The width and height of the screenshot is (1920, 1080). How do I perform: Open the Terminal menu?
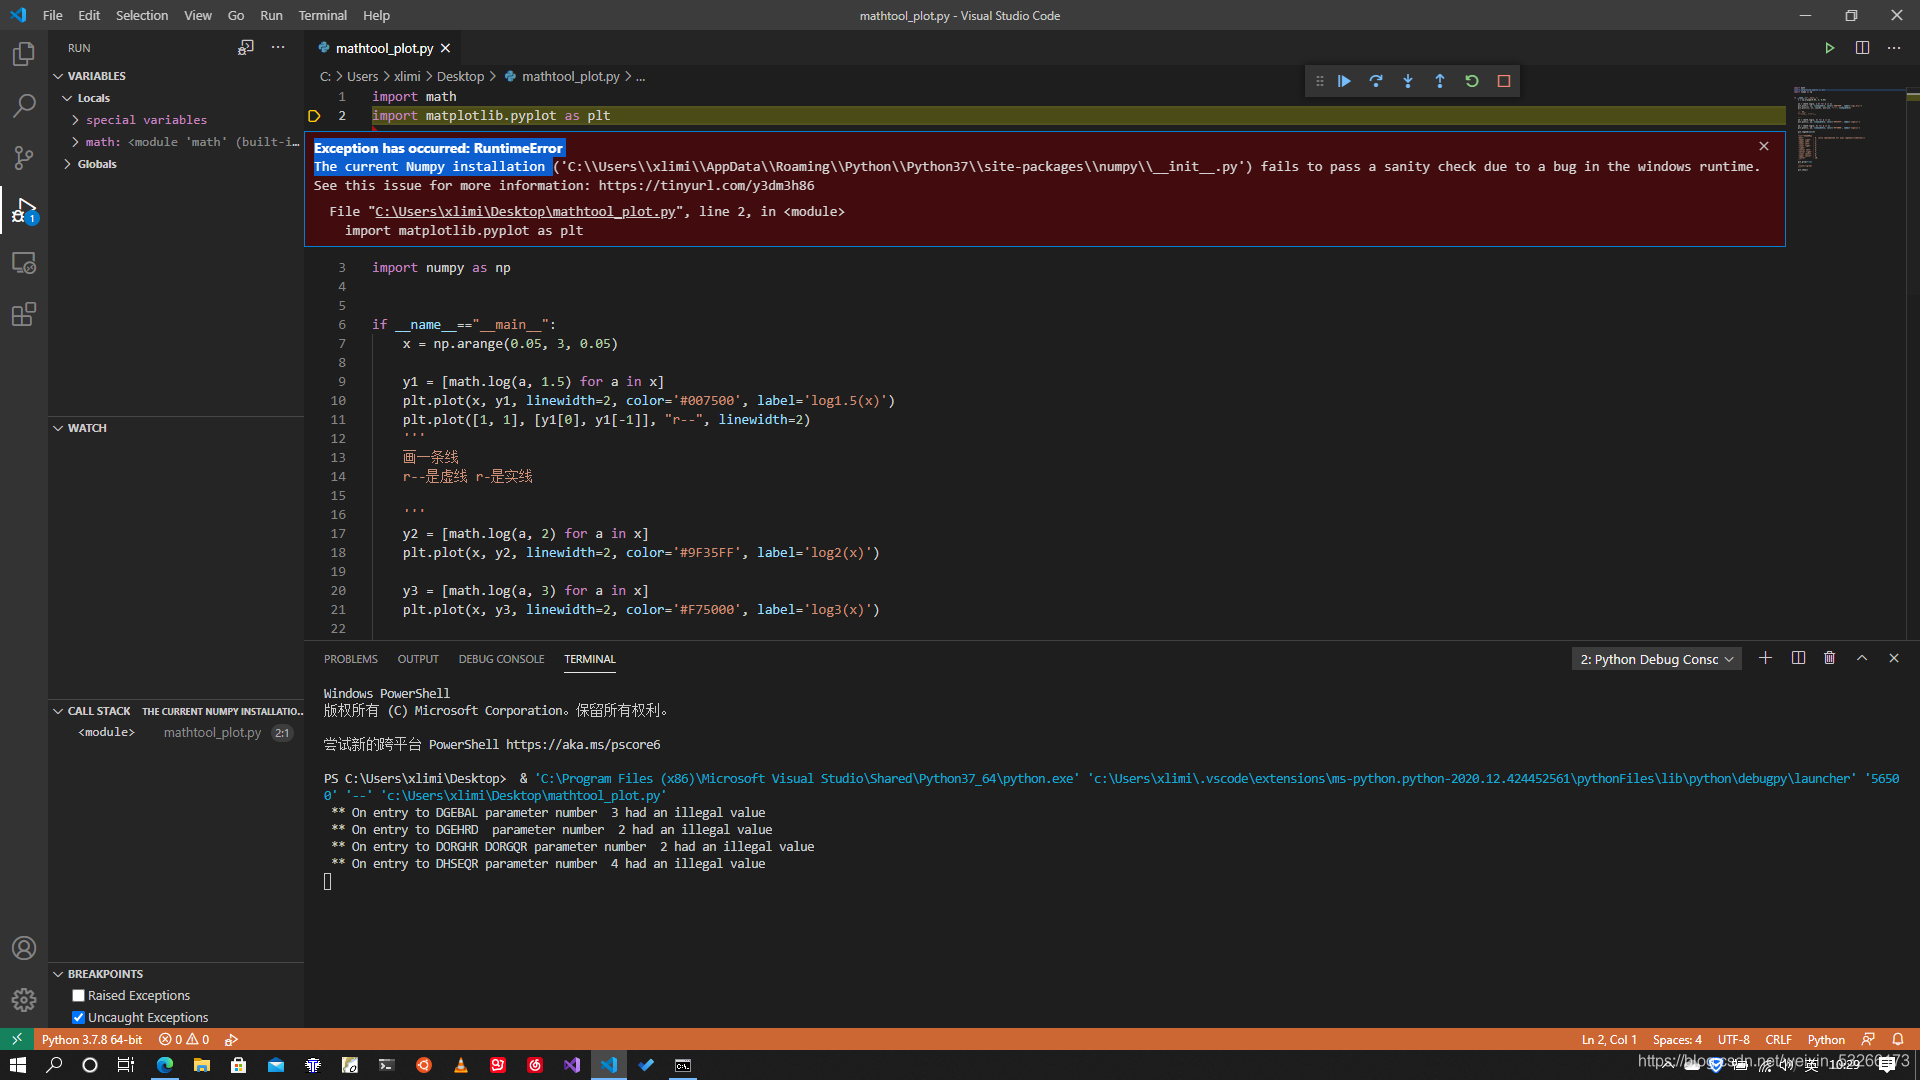tap(322, 15)
